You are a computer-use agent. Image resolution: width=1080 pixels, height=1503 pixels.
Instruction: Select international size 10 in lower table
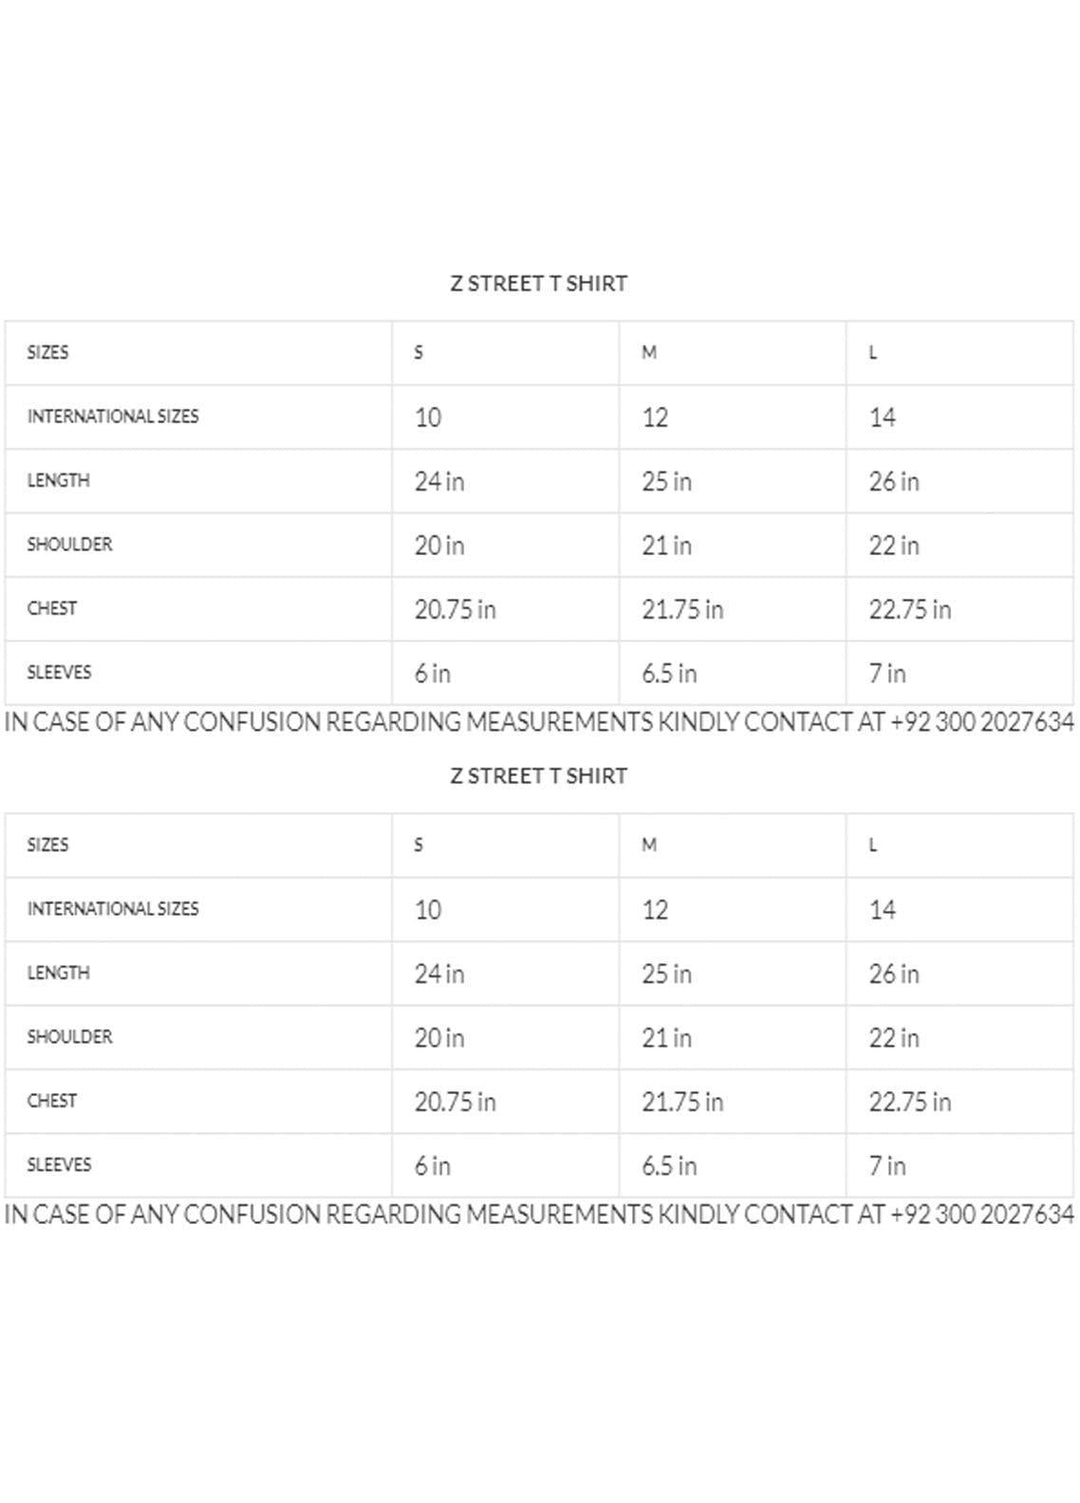[428, 909]
